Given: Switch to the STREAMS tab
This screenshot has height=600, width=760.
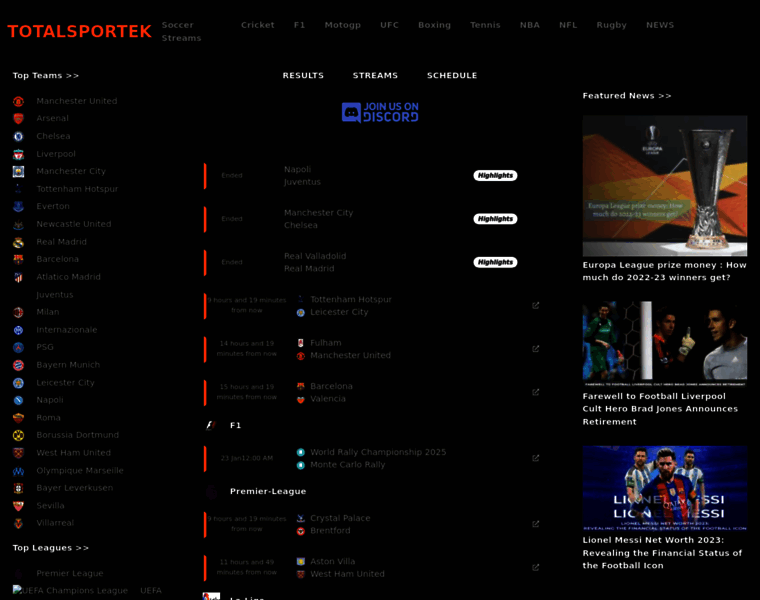Looking at the screenshot, I should (375, 76).
